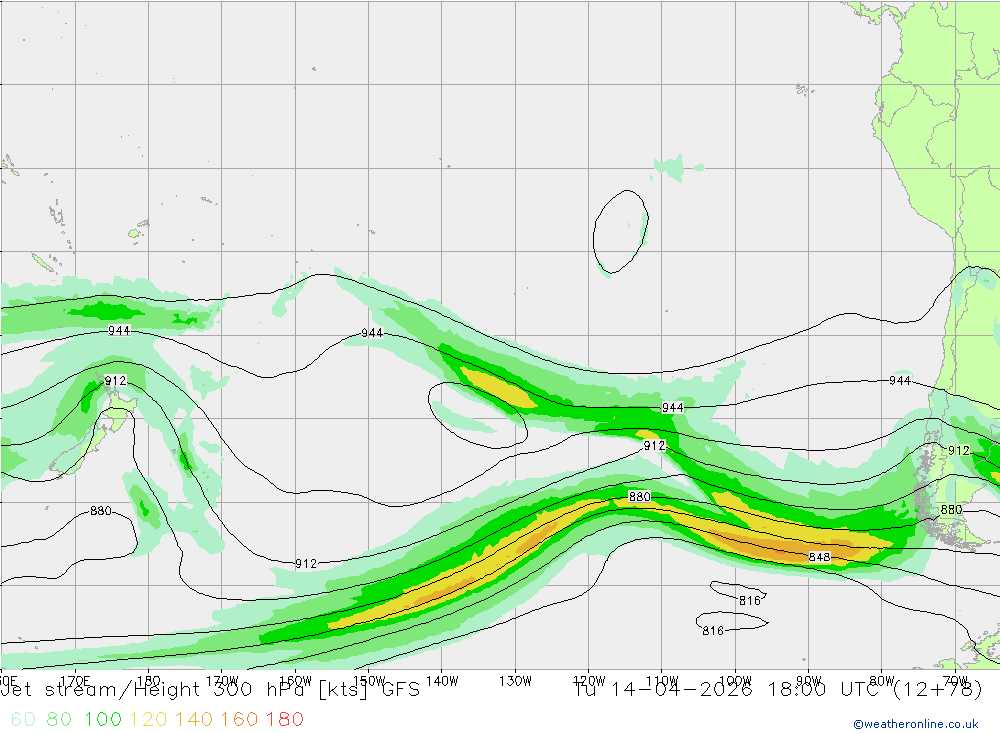Click the 170E longitude axis label
1000x733 pixels.
coord(75,681)
